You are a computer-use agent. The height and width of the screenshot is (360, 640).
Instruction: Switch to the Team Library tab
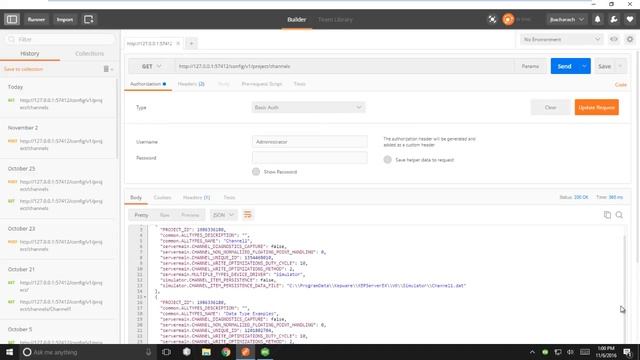tap(335, 19)
